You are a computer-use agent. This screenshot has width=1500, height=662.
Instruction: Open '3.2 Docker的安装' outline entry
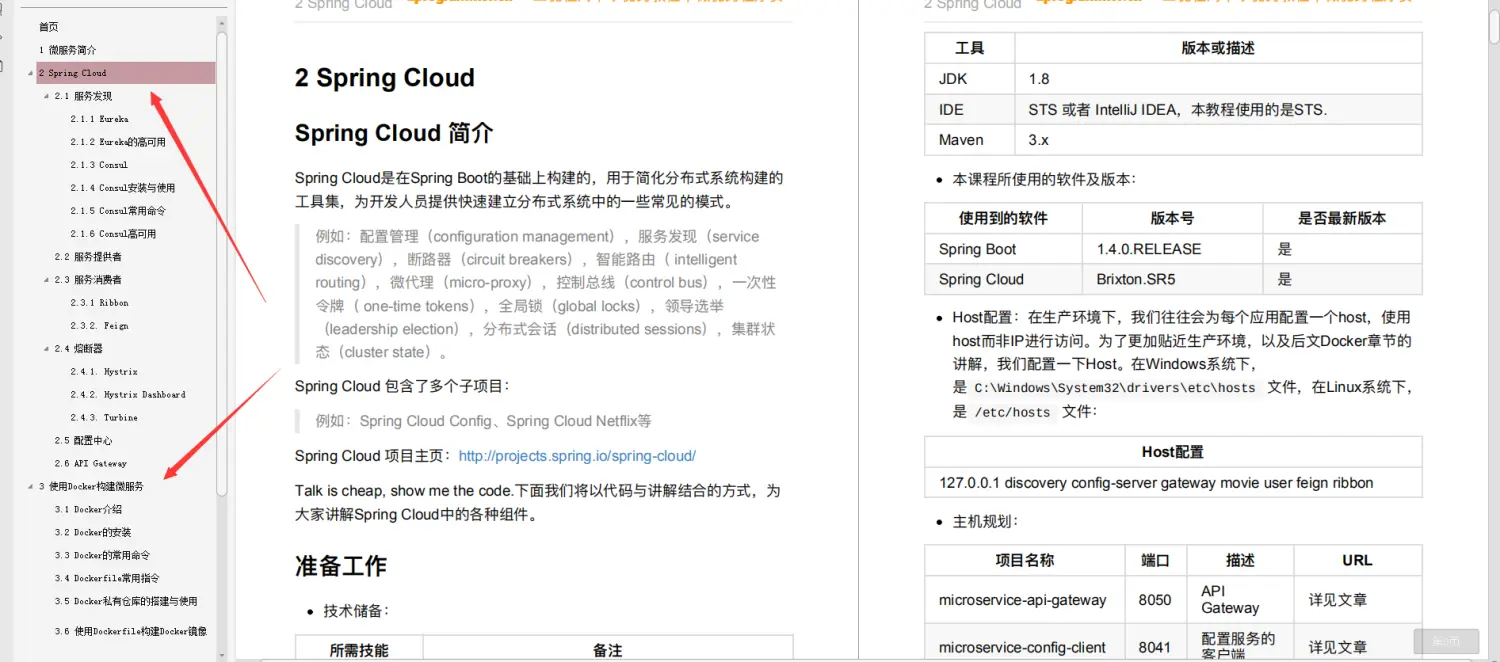93,533
